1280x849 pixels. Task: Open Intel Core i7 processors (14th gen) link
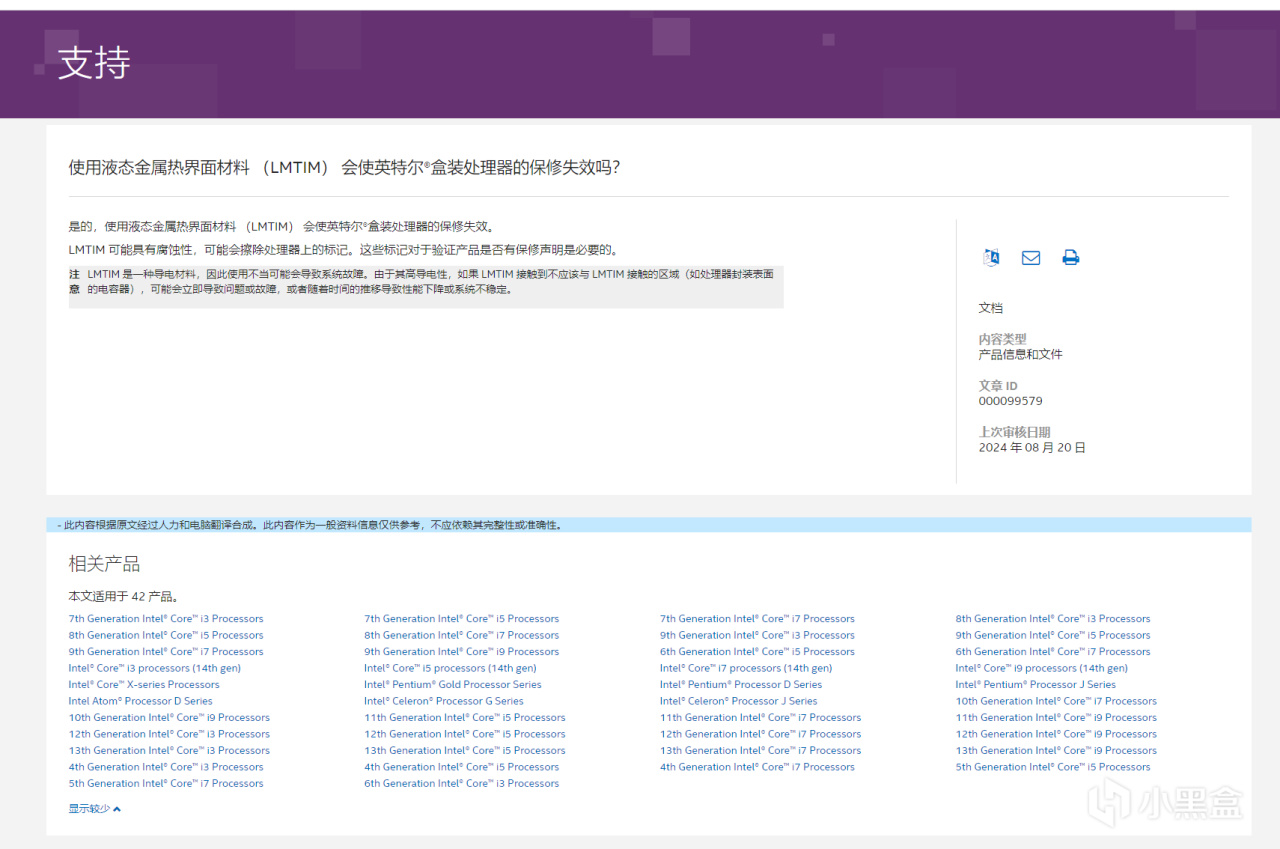746,668
